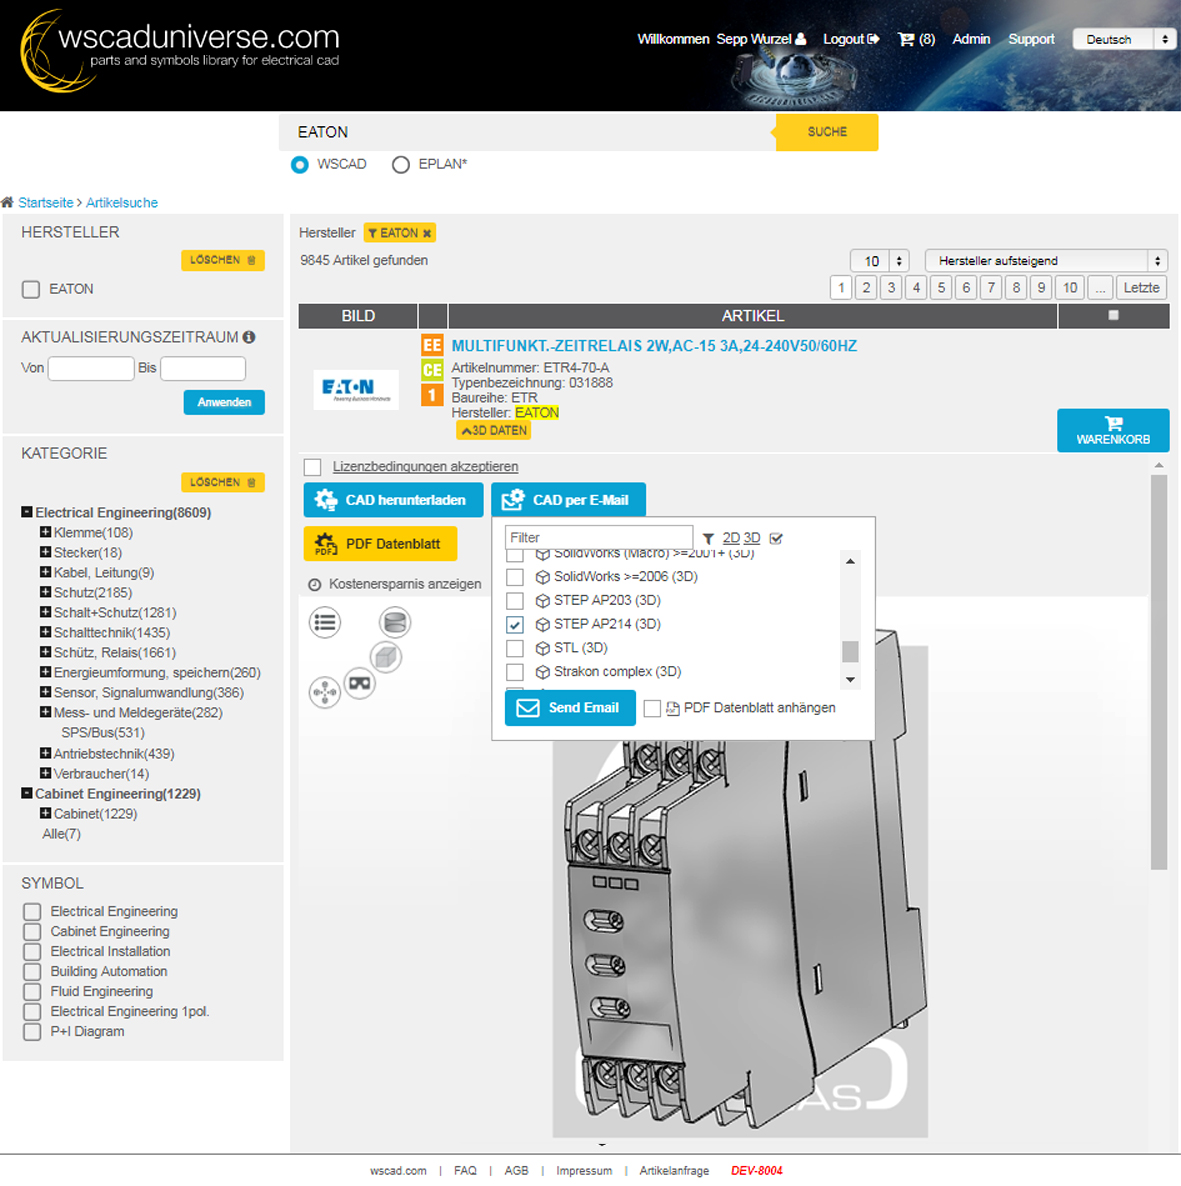The height and width of the screenshot is (1186, 1181).
Task: Check the SolidWorks >=2006 (3D) format
Action: [x=515, y=577]
